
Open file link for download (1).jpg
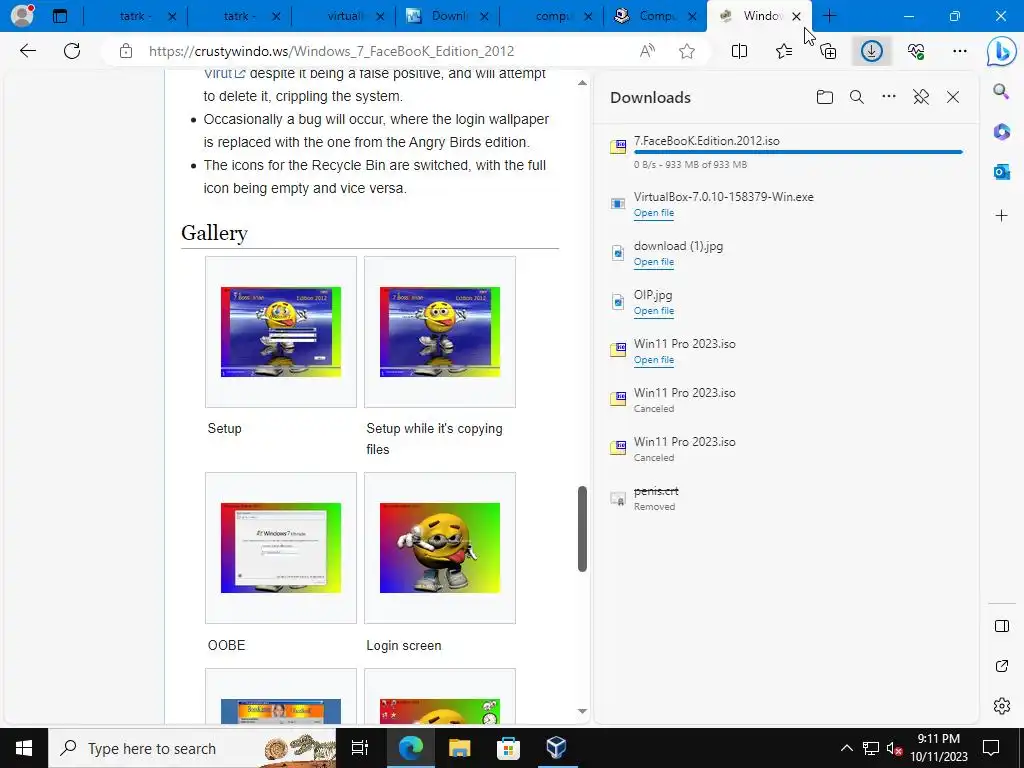click(x=654, y=262)
